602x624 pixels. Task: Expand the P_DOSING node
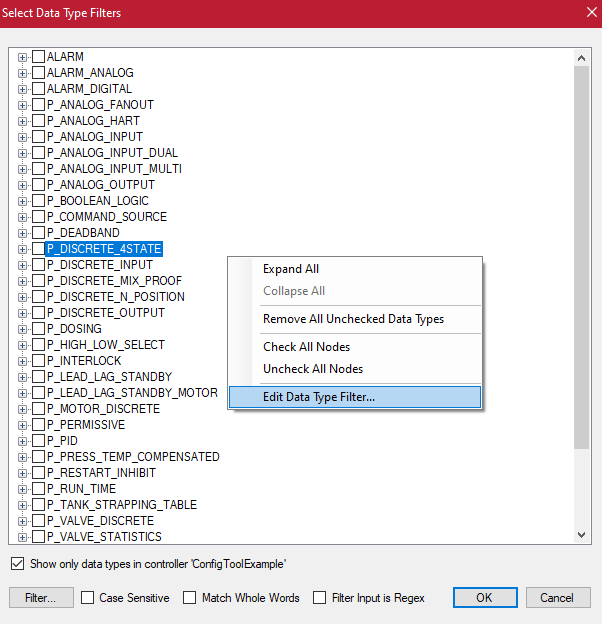click(22, 329)
